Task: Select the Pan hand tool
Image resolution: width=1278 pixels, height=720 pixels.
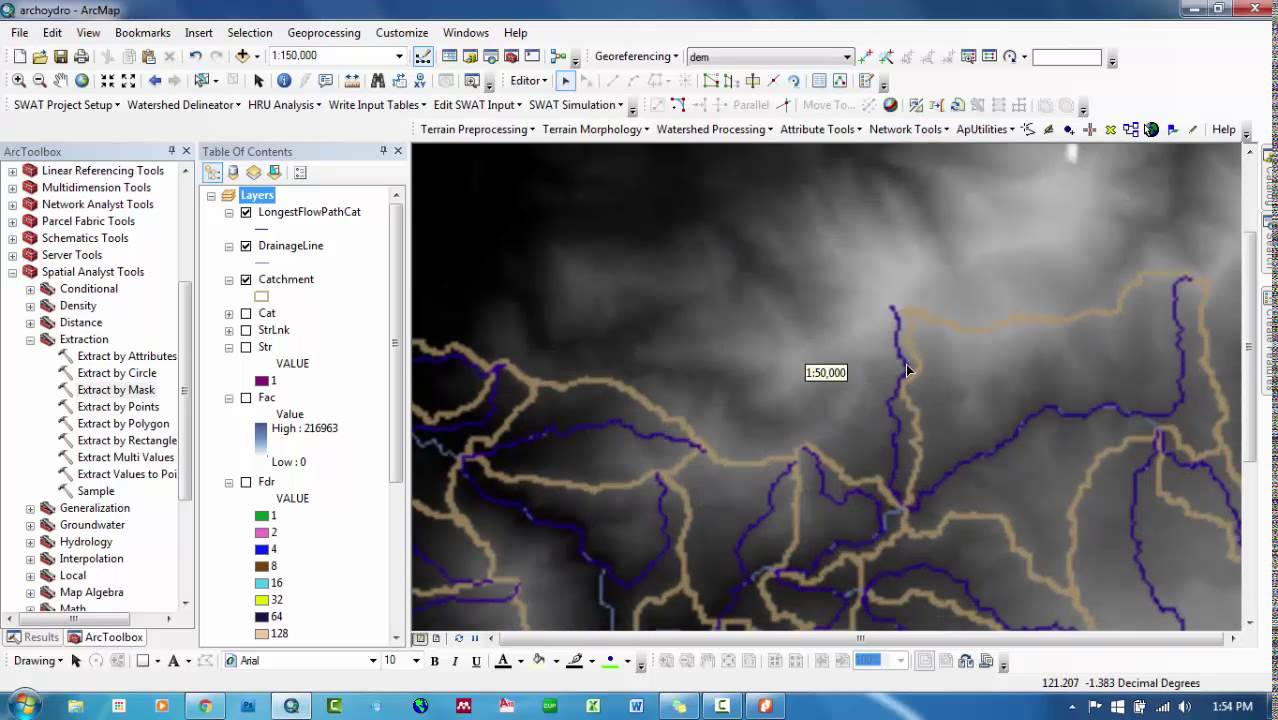Action: pos(61,81)
